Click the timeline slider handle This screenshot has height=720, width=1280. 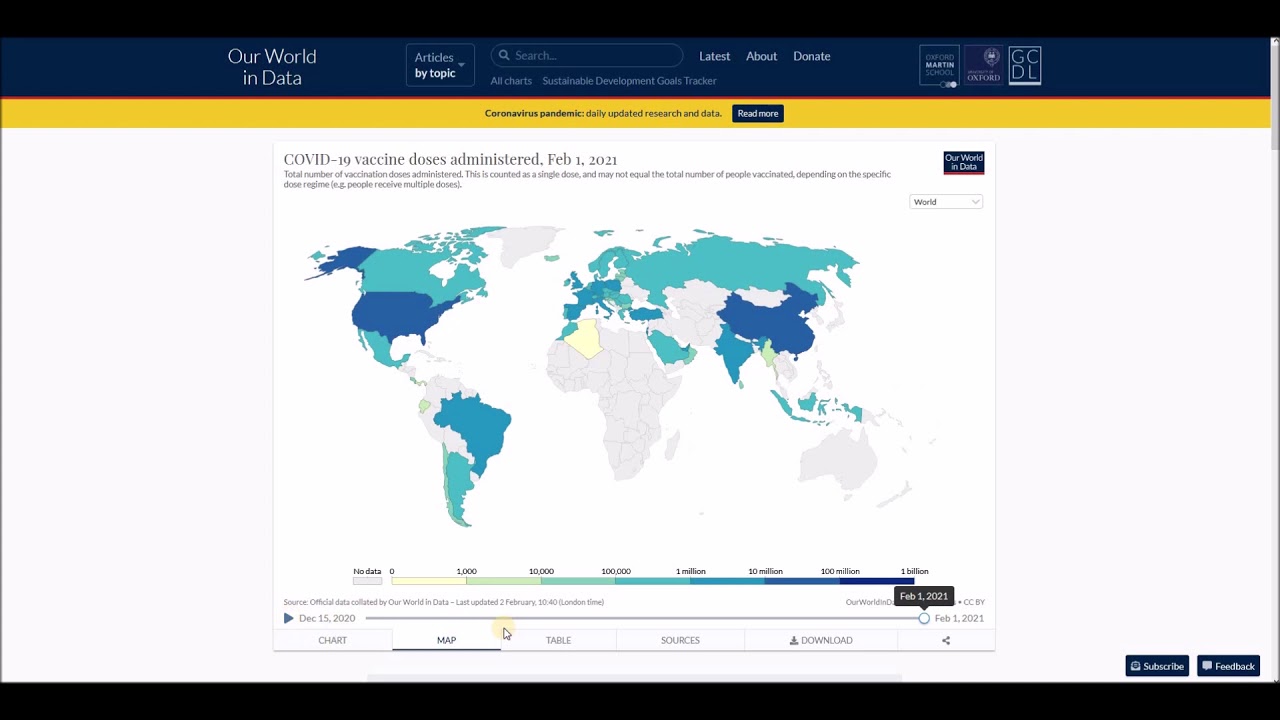pyautogui.click(x=924, y=618)
